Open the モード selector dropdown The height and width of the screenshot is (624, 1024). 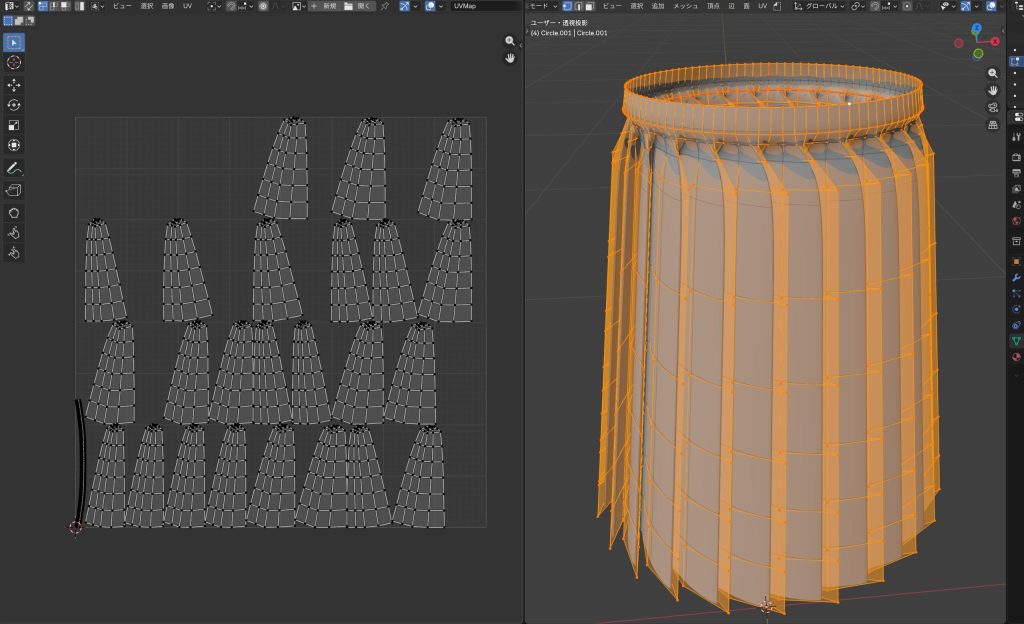point(542,6)
